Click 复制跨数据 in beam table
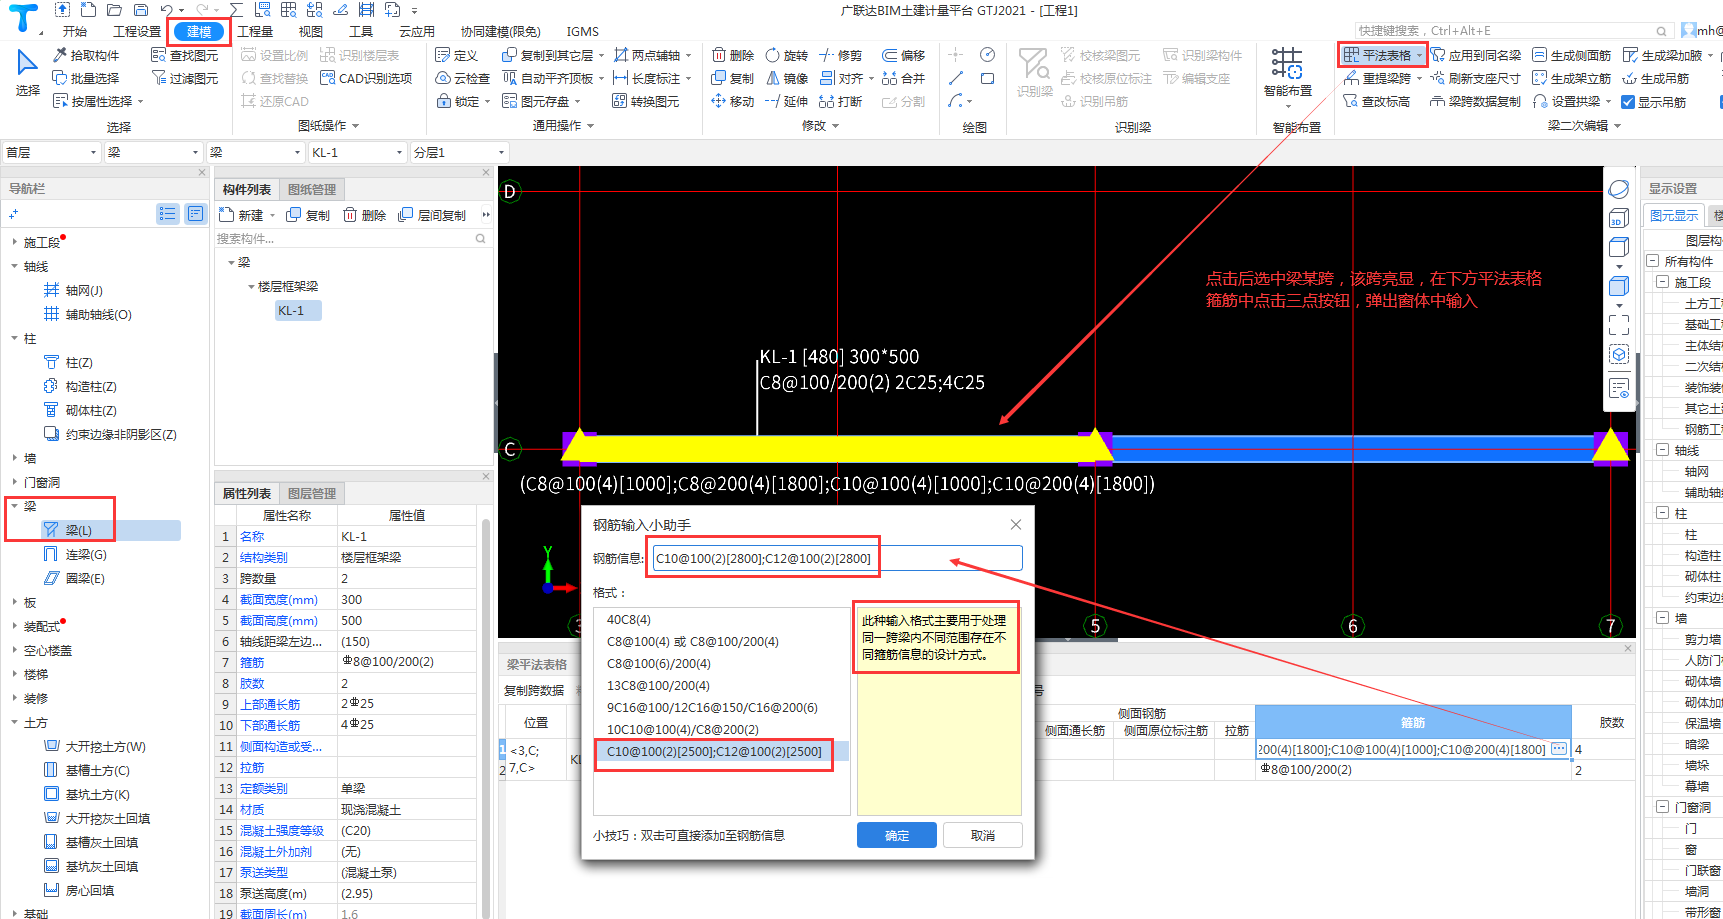Image resolution: width=1723 pixels, height=919 pixels. (x=534, y=691)
